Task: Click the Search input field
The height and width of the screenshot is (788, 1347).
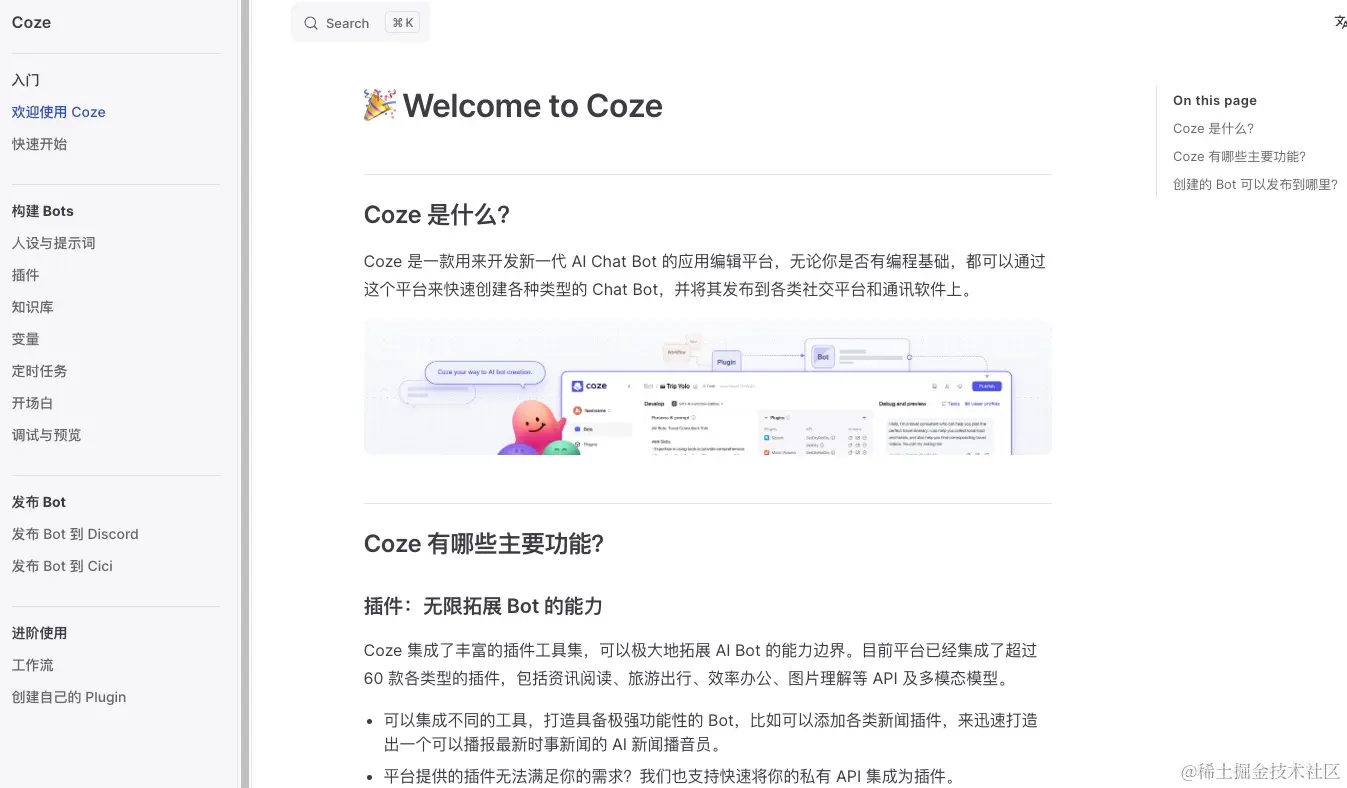Action: 360,23
